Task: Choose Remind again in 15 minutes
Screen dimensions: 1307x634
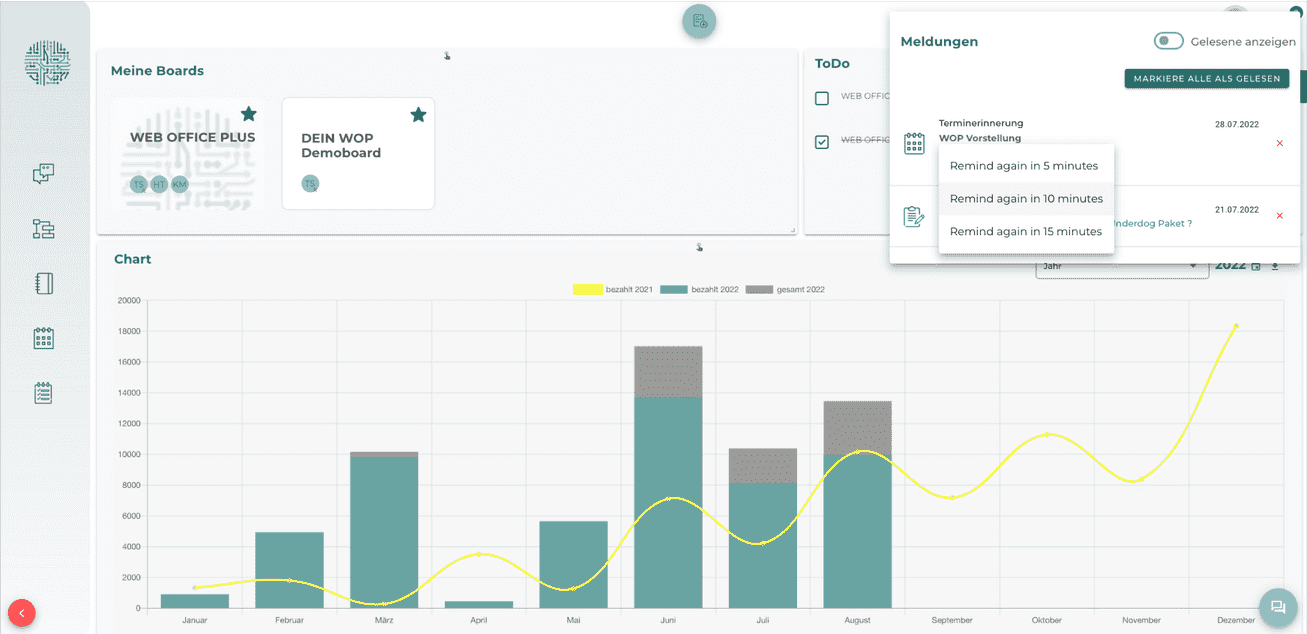Action: [1026, 232]
